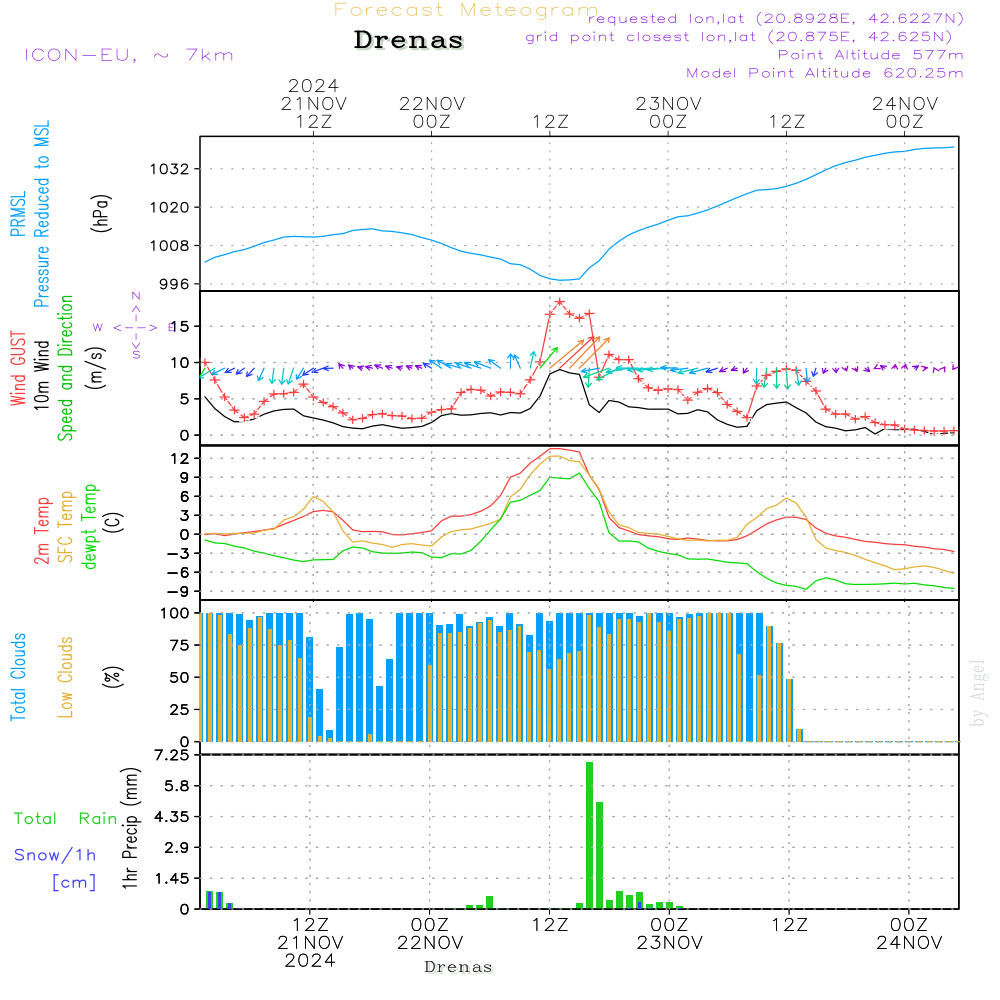
Task: Click the Forecast Meteogram heading
Action: tap(466, 10)
